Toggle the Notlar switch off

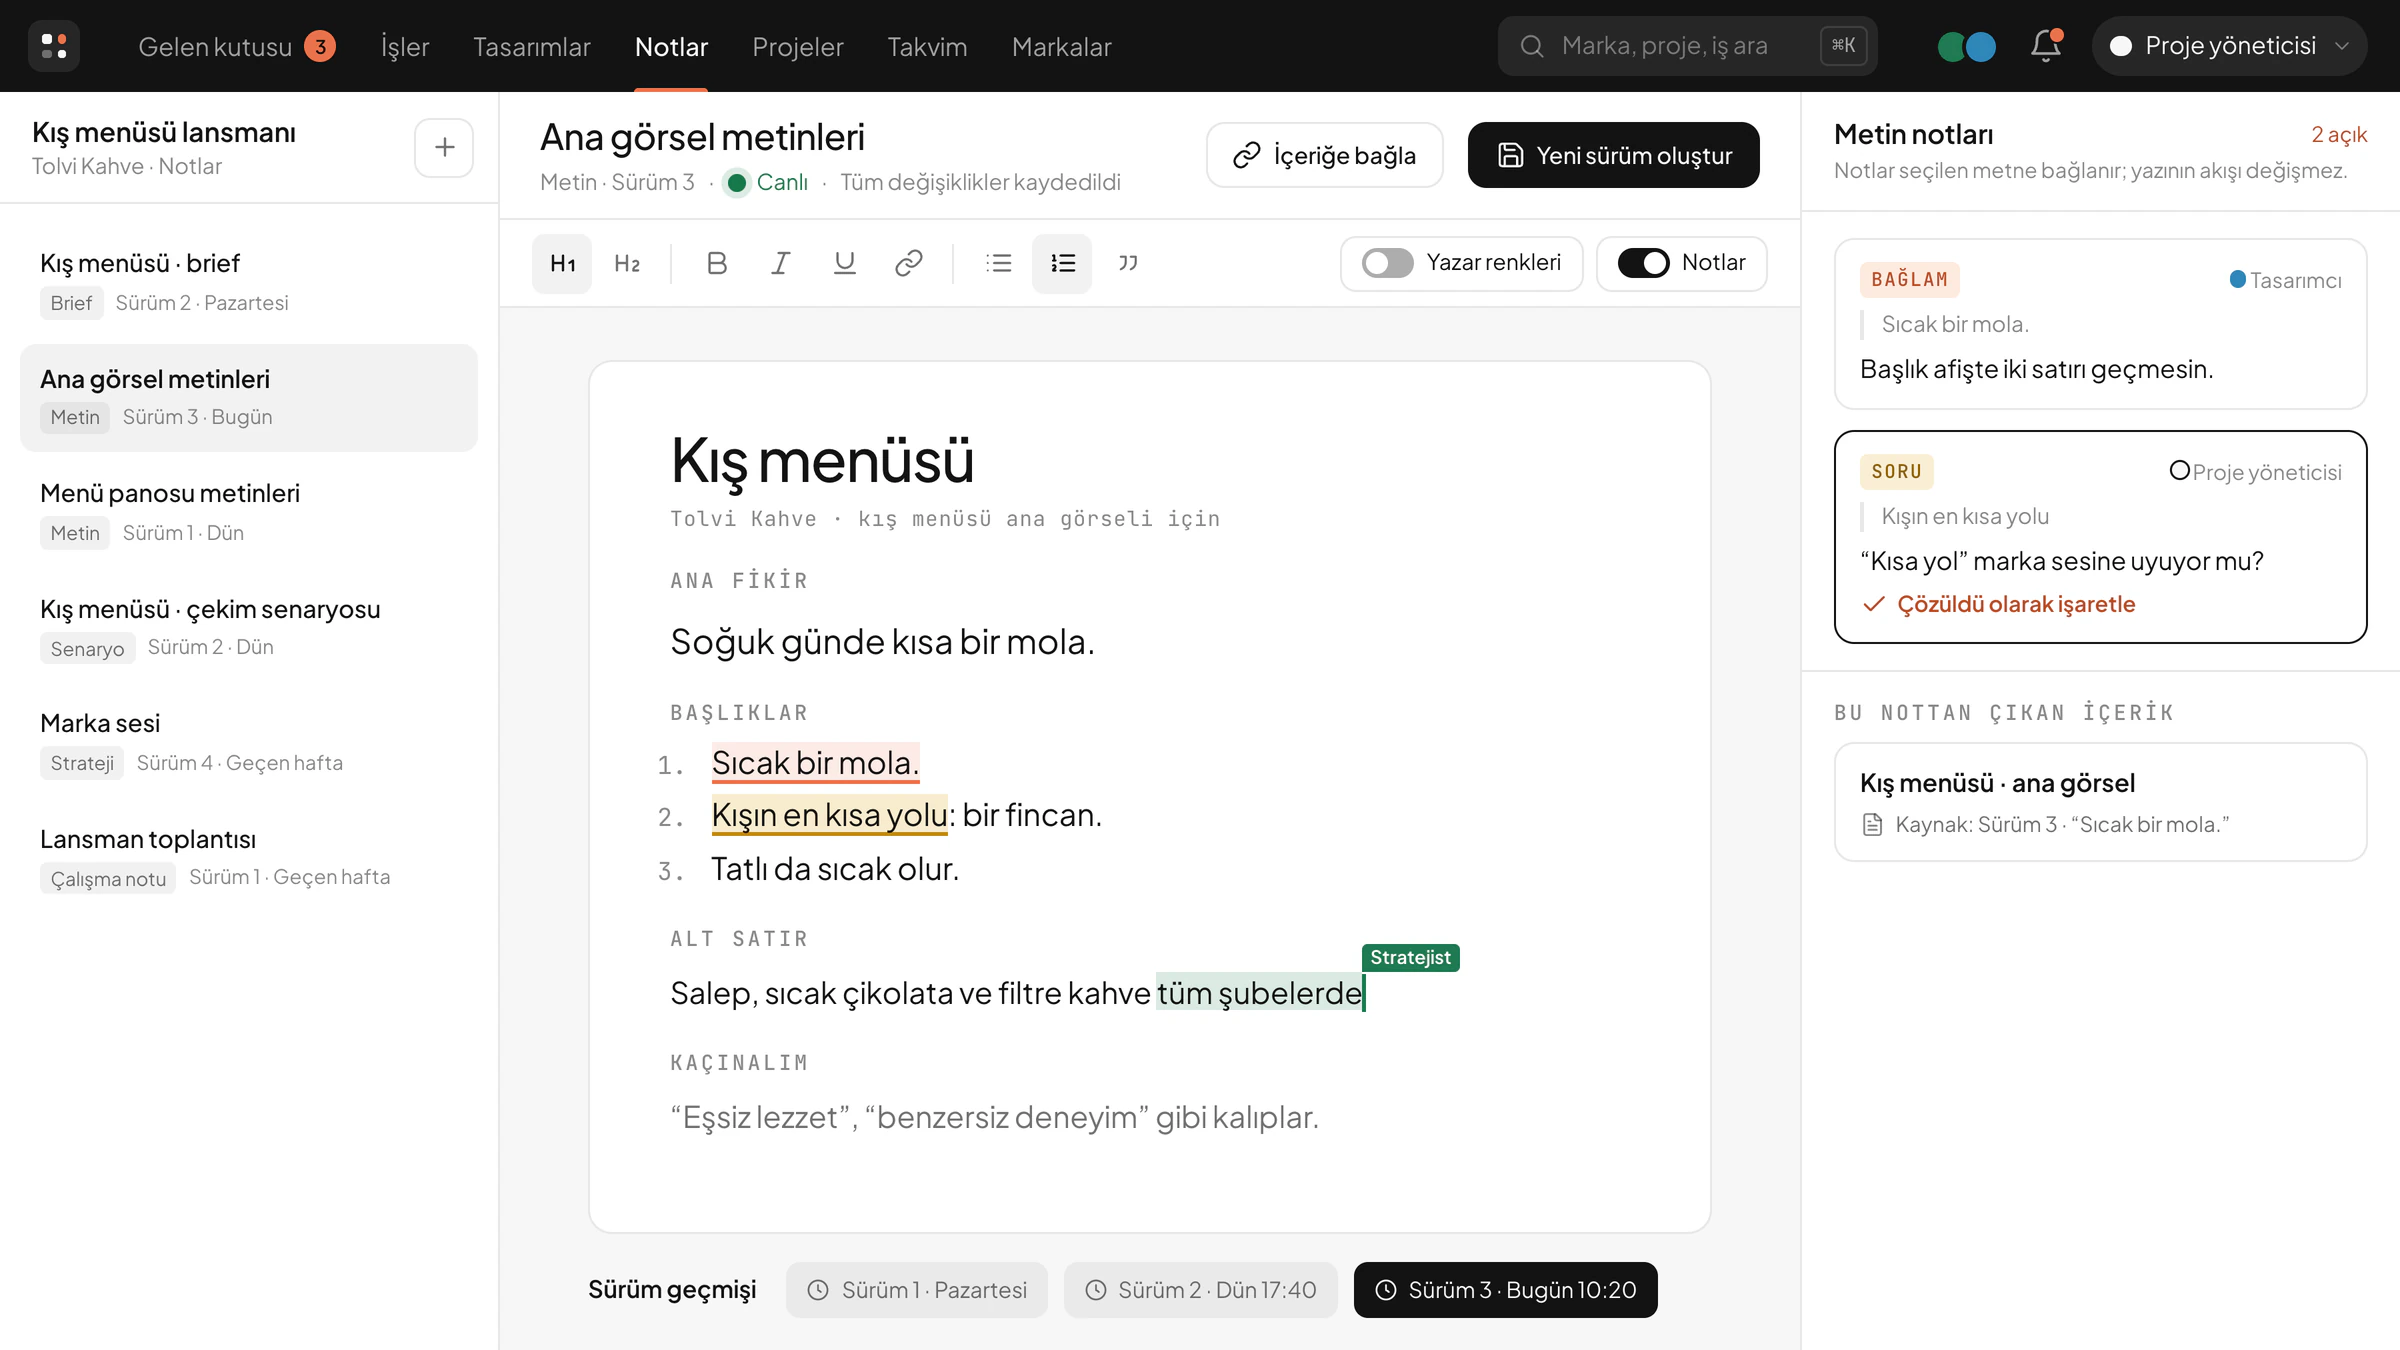point(1643,263)
